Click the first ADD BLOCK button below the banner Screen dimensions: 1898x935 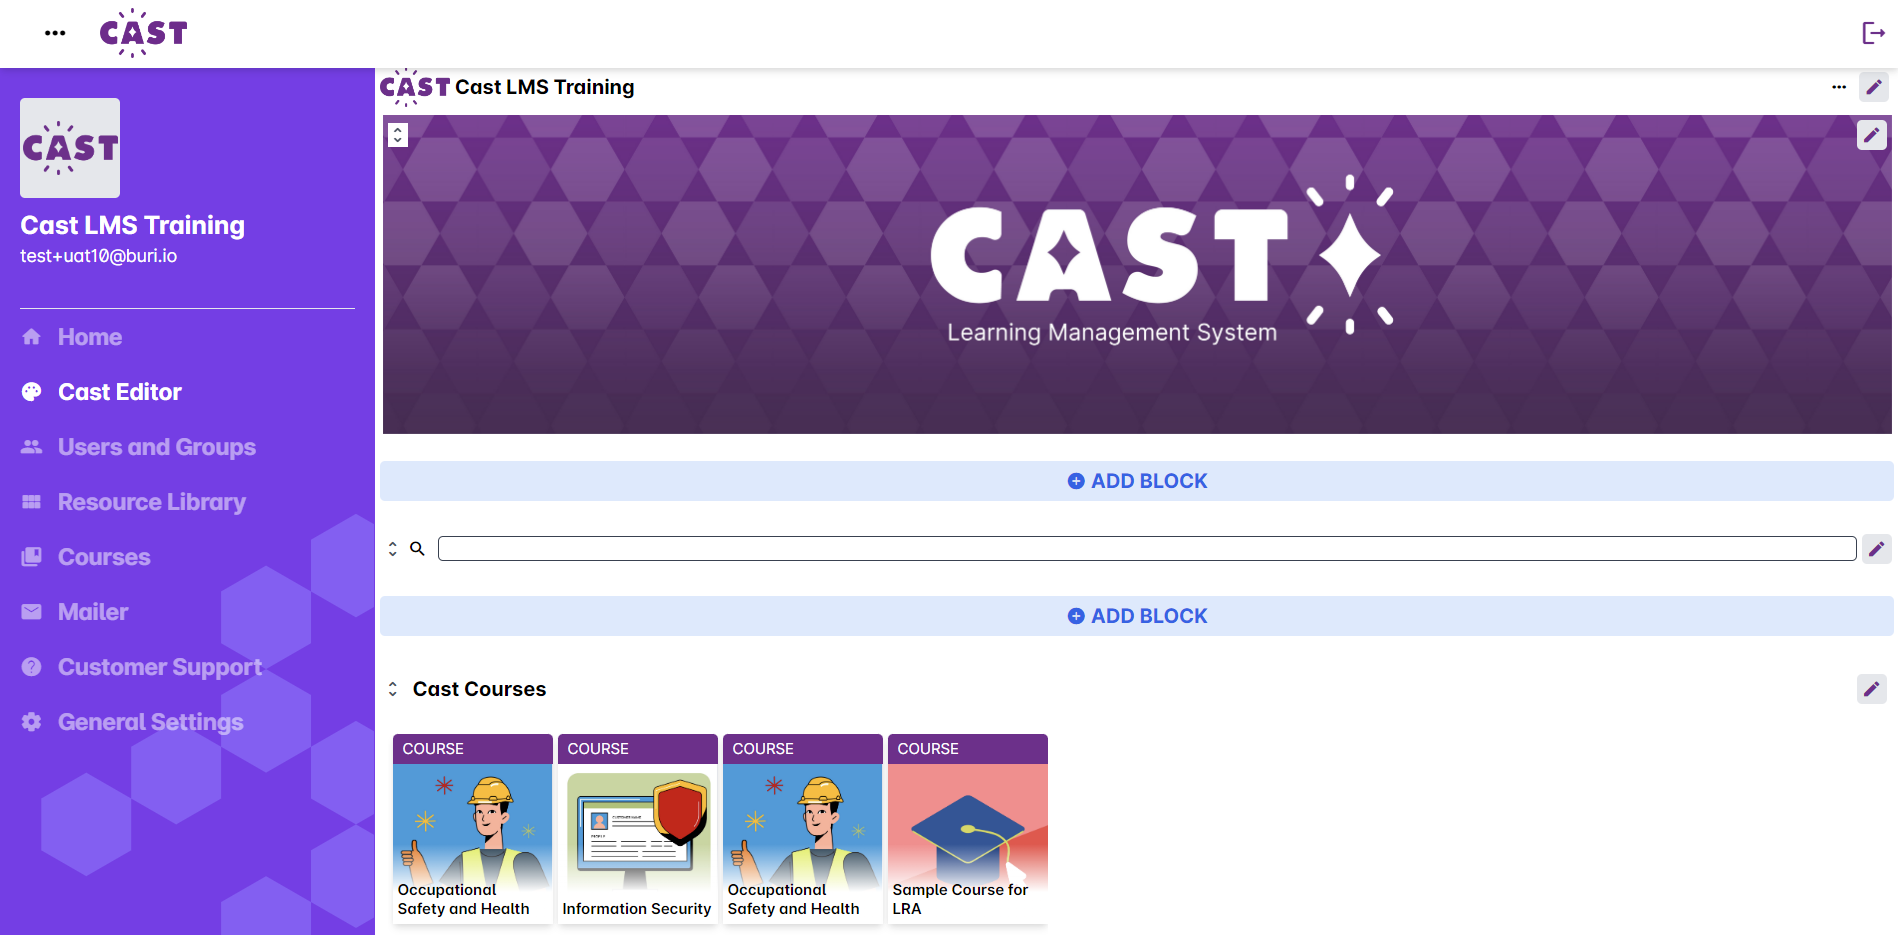point(1137,481)
